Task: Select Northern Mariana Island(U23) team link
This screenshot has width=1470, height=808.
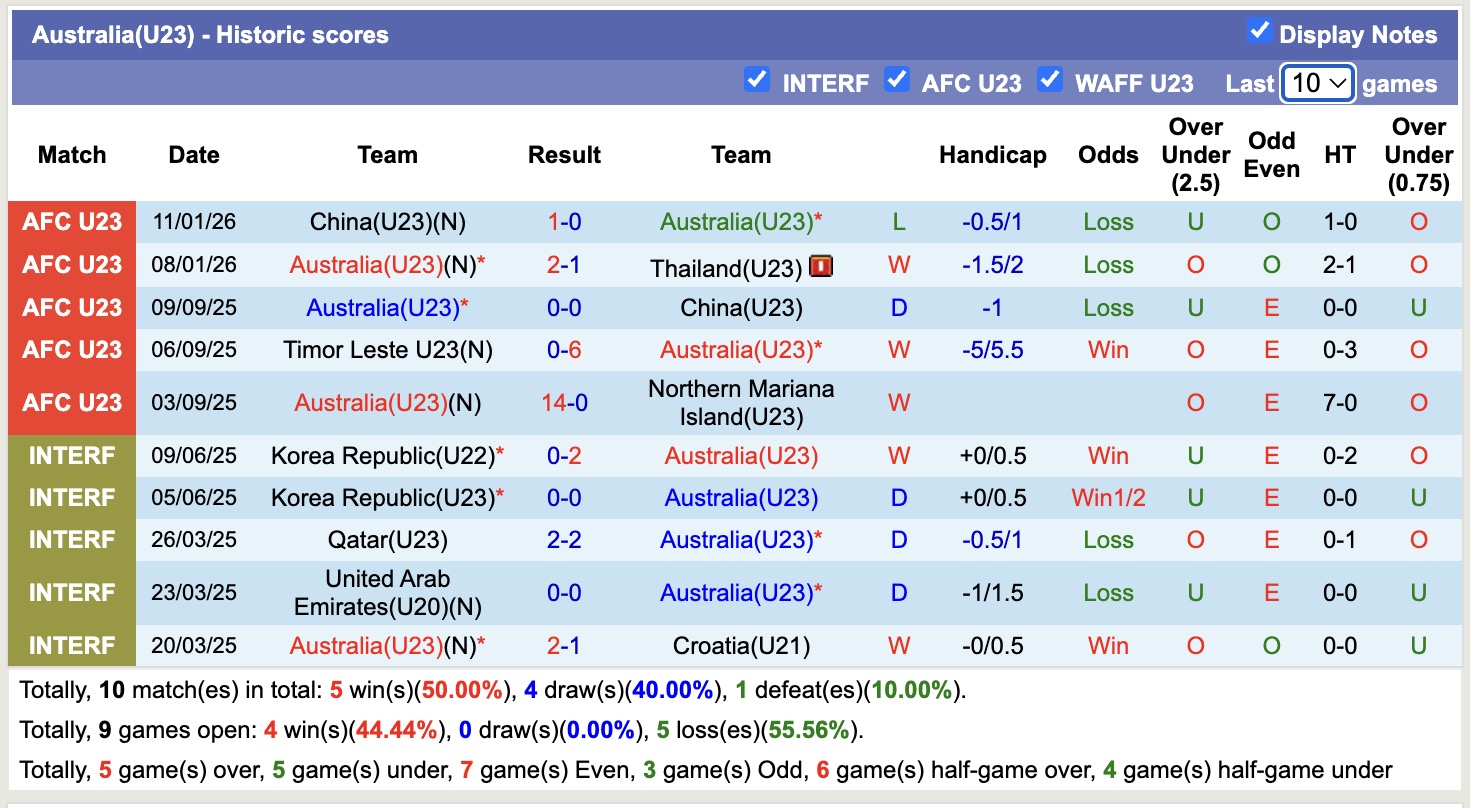Action: [x=741, y=402]
